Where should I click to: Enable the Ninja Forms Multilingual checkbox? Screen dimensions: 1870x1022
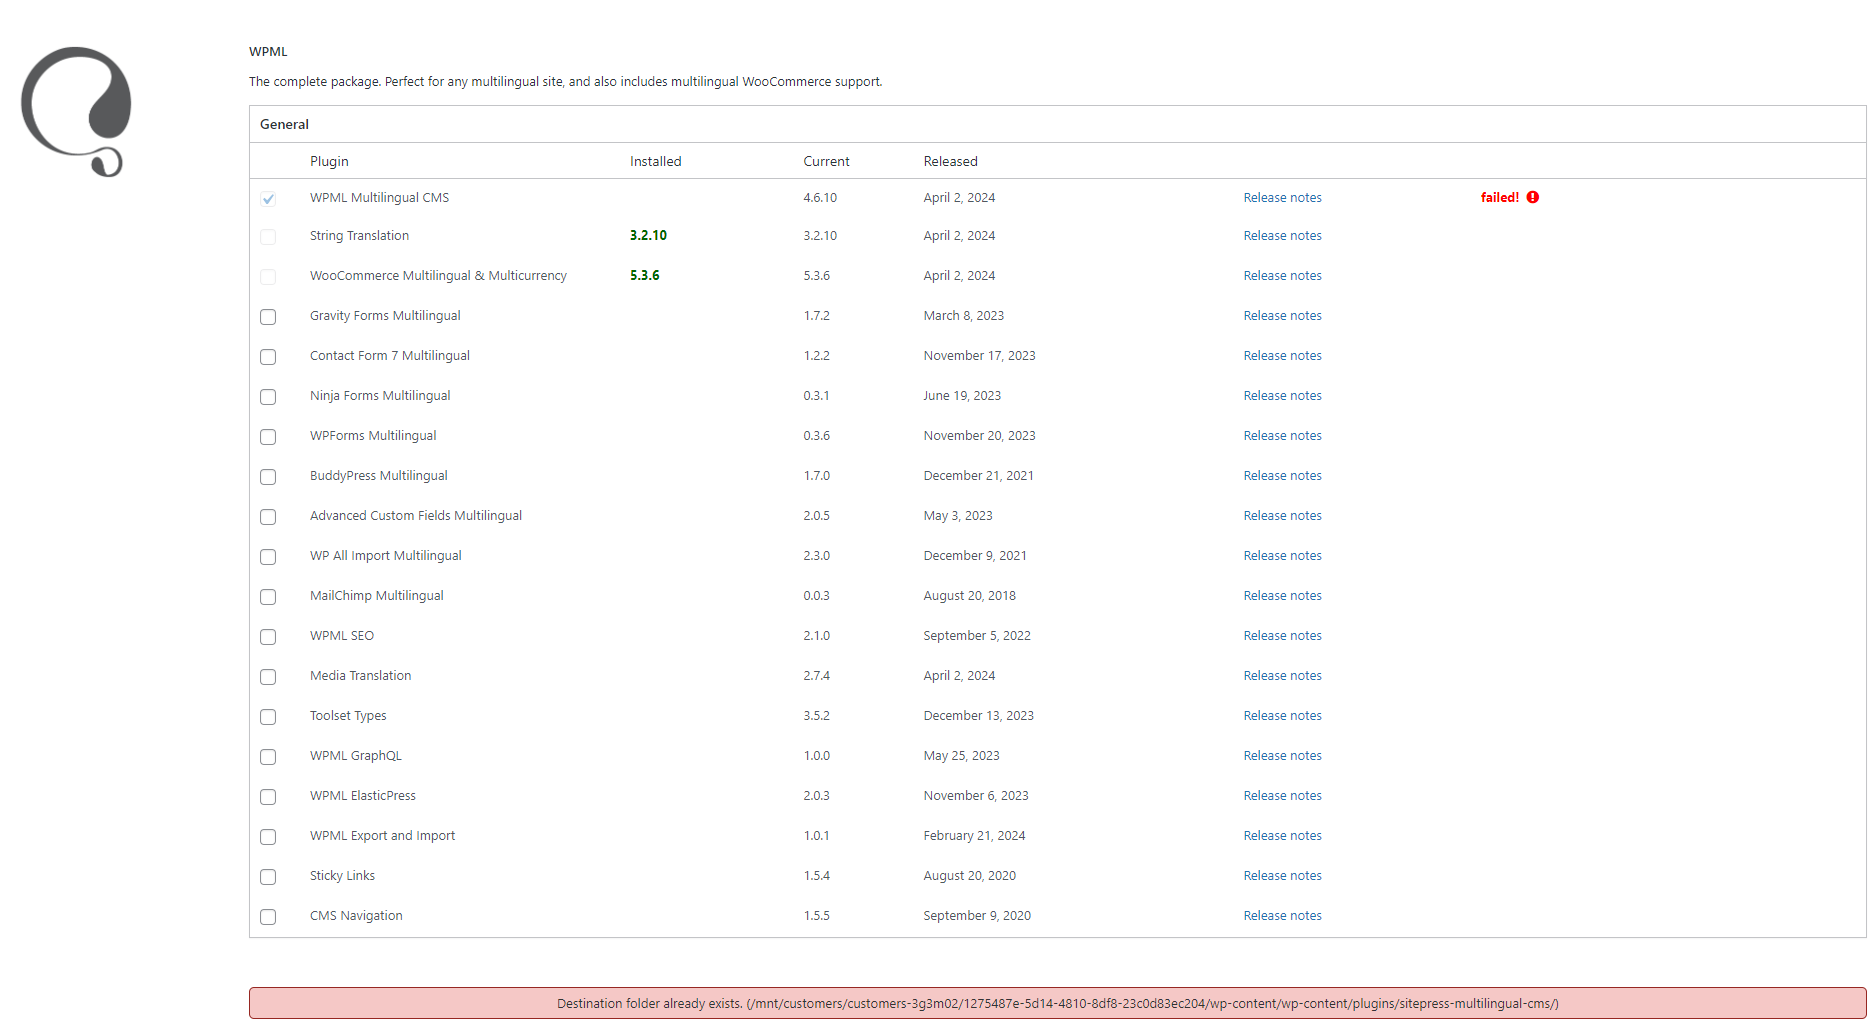click(268, 397)
